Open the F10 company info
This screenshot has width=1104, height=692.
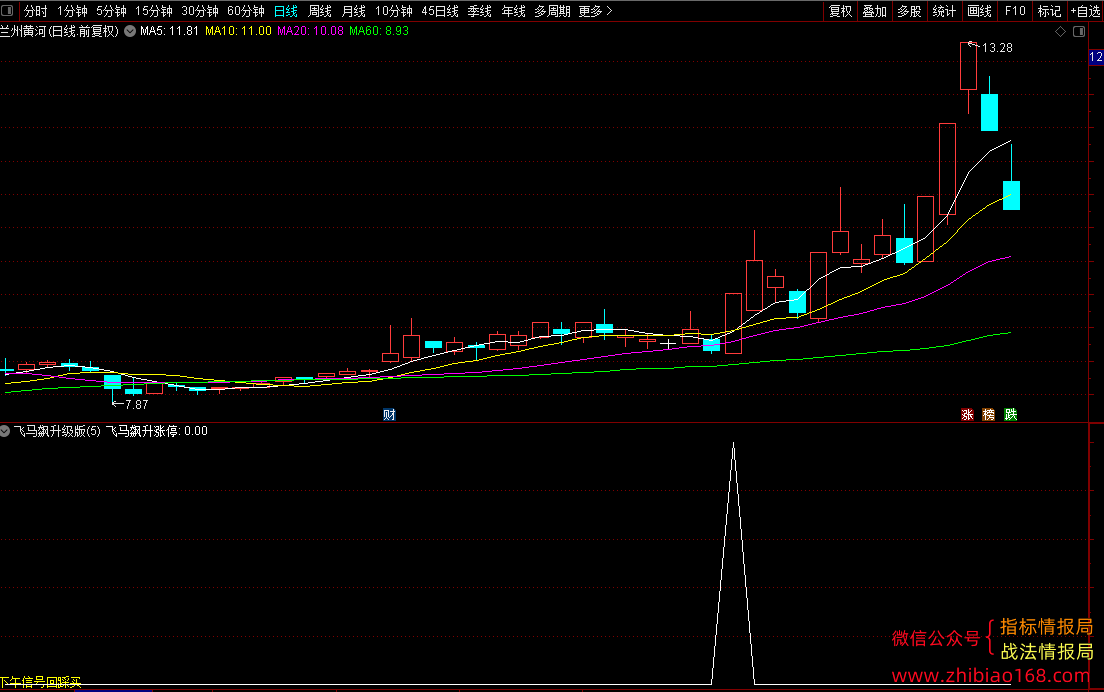tap(1015, 11)
